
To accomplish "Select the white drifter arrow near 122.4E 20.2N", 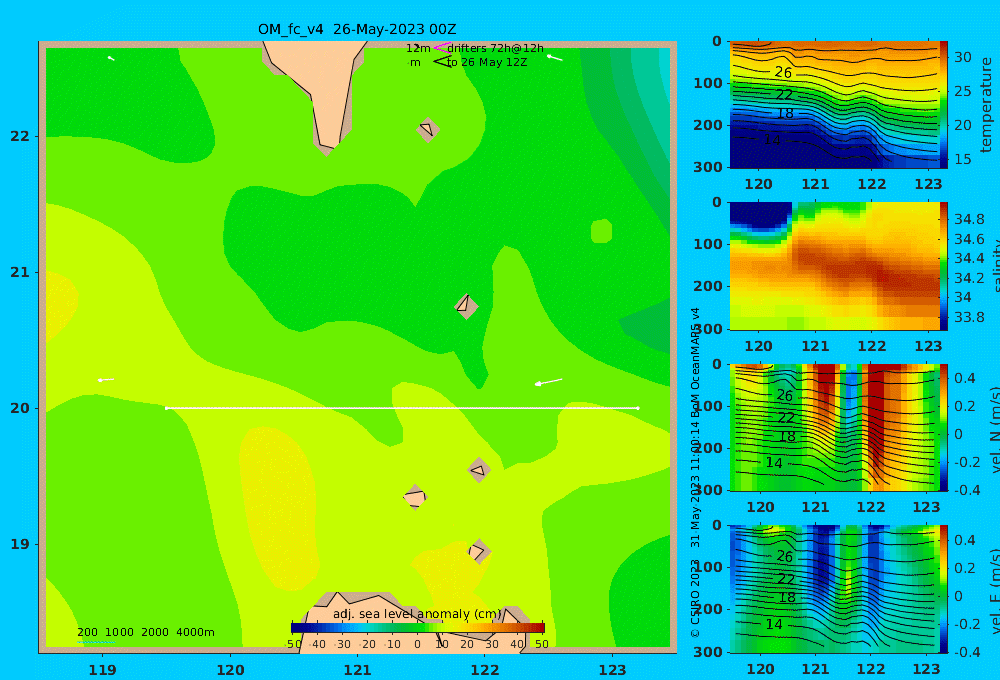I will click(x=548, y=381).
